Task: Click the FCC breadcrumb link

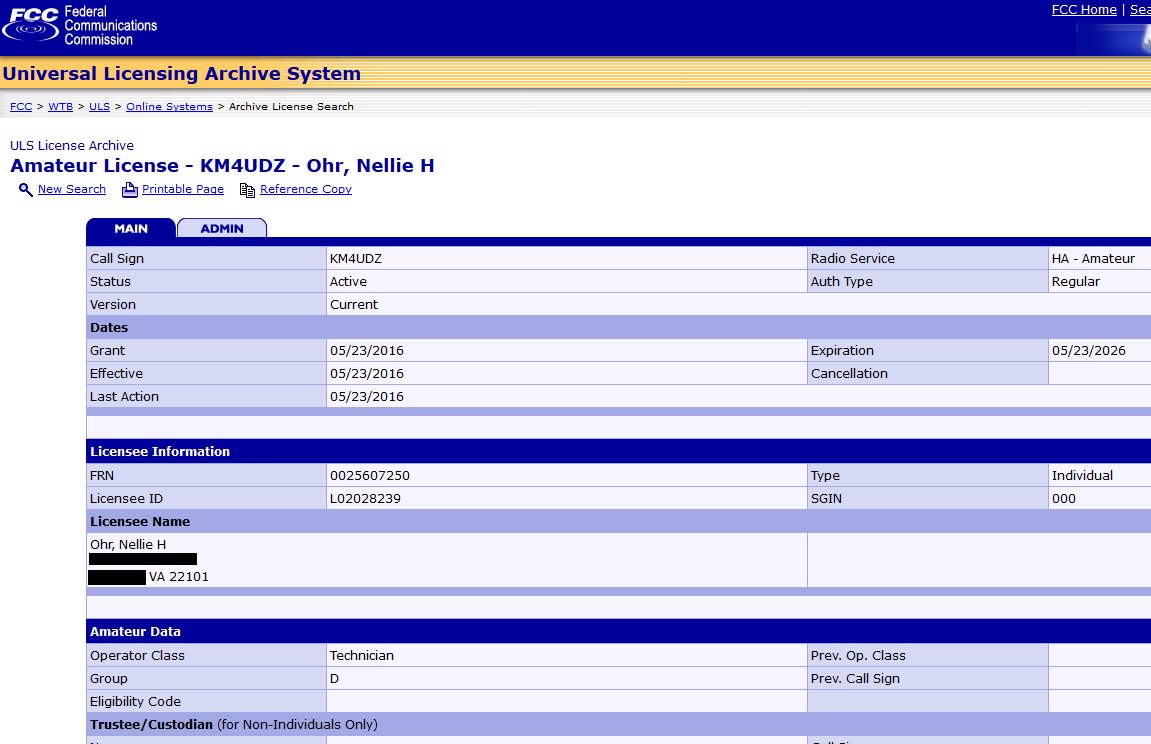Action: [x=21, y=106]
